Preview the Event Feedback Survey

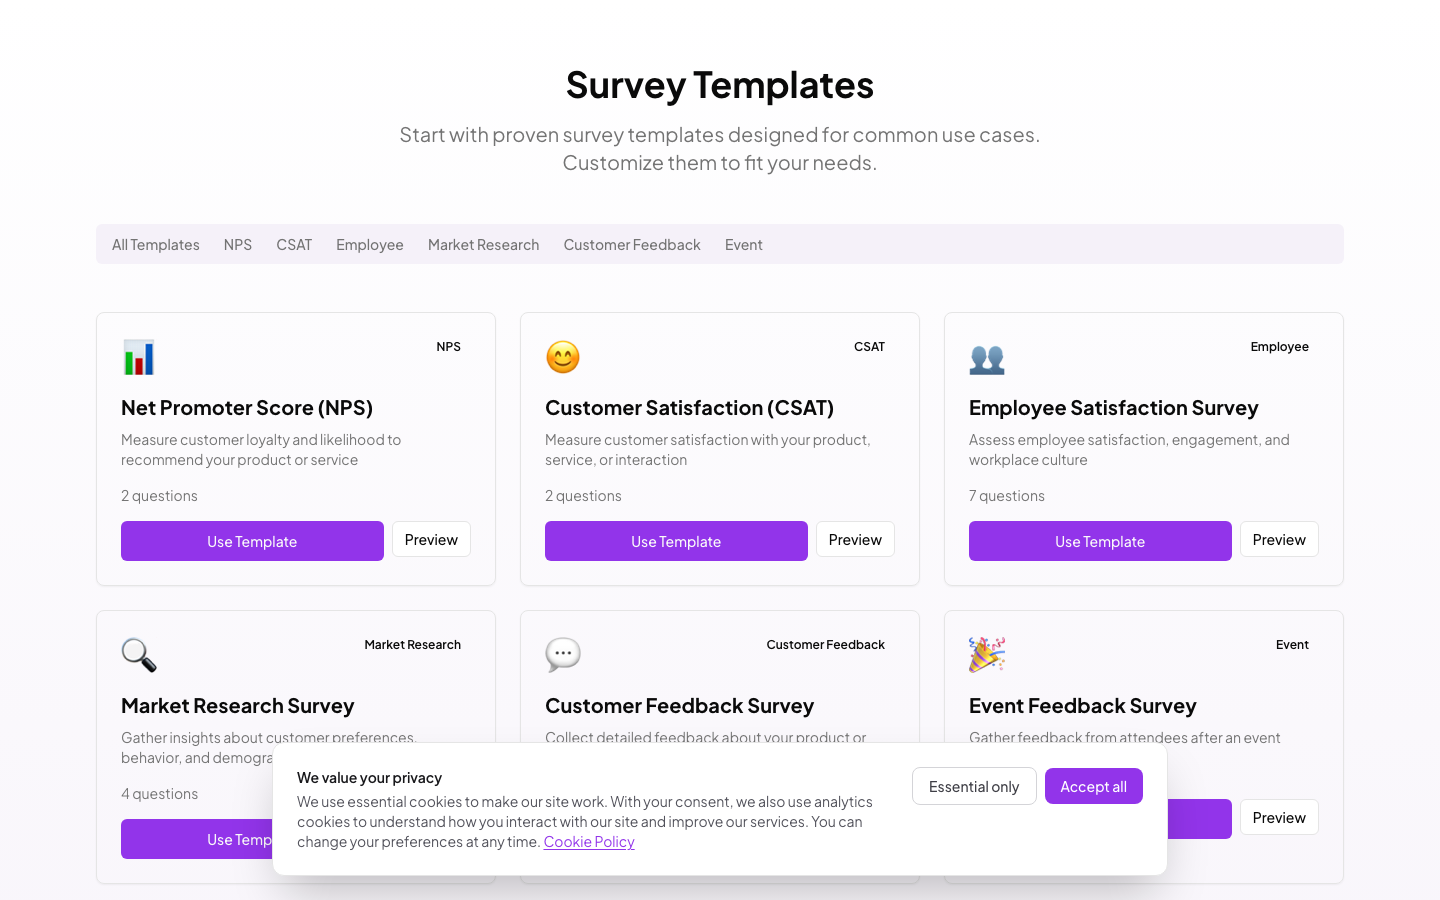click(x=1279, y=817)
